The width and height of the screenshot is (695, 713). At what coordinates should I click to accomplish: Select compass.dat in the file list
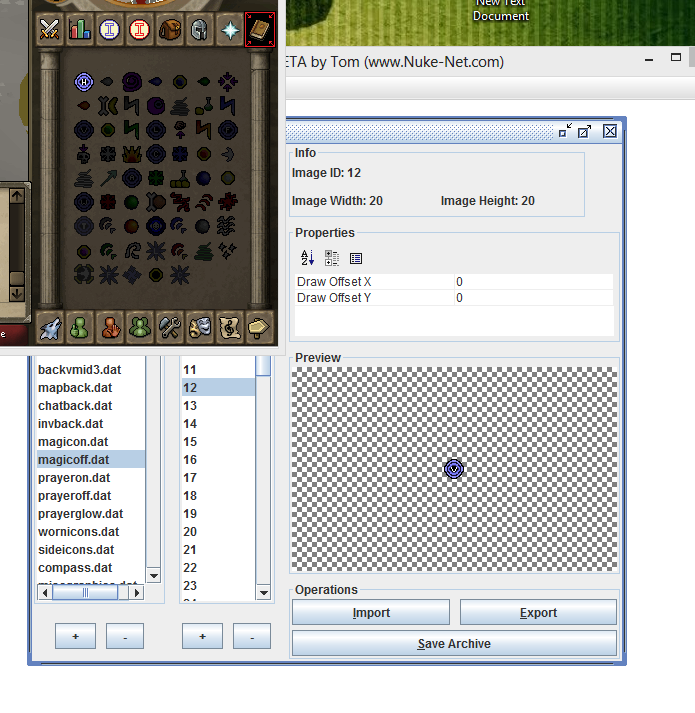tap(91, 568)
